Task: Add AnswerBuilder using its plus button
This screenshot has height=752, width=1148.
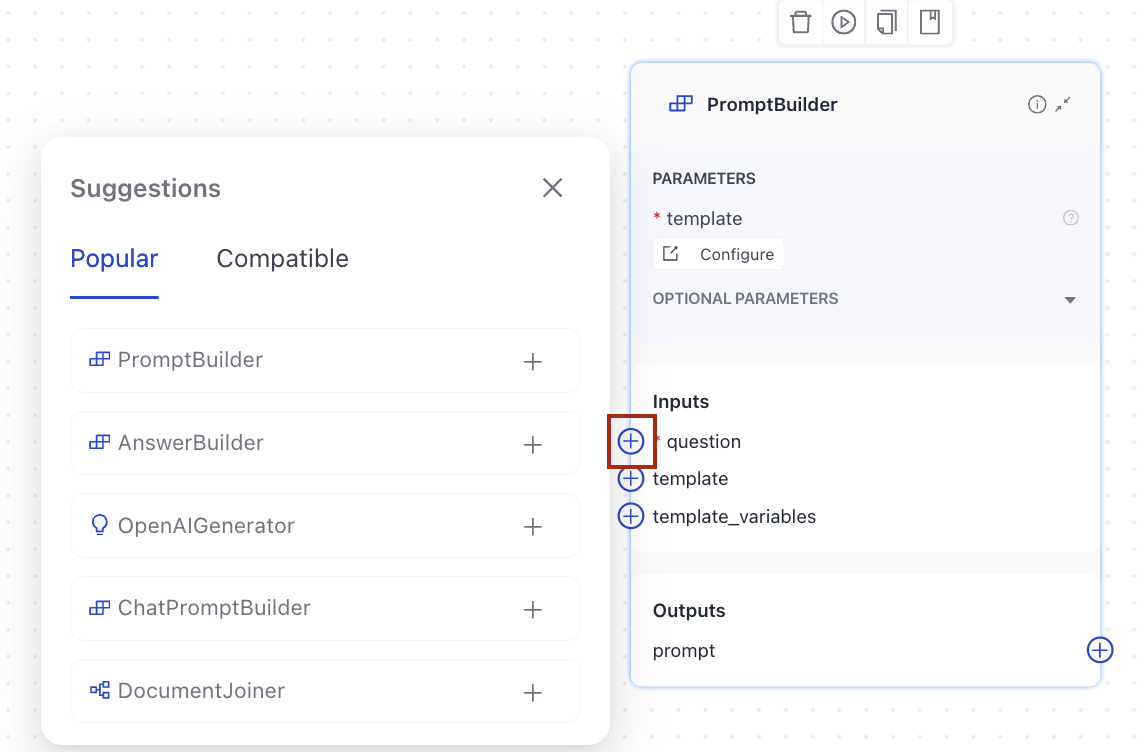Action: pos(533,443)
